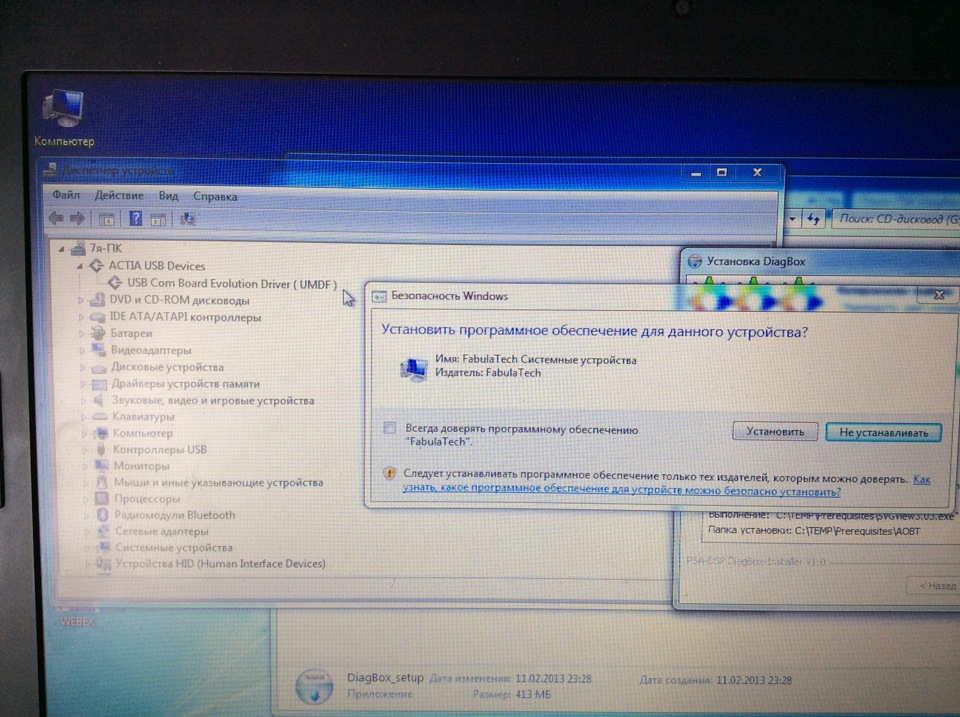
Task: Expand the DVD и CD-ROM дисководы node
Action: 80,301
